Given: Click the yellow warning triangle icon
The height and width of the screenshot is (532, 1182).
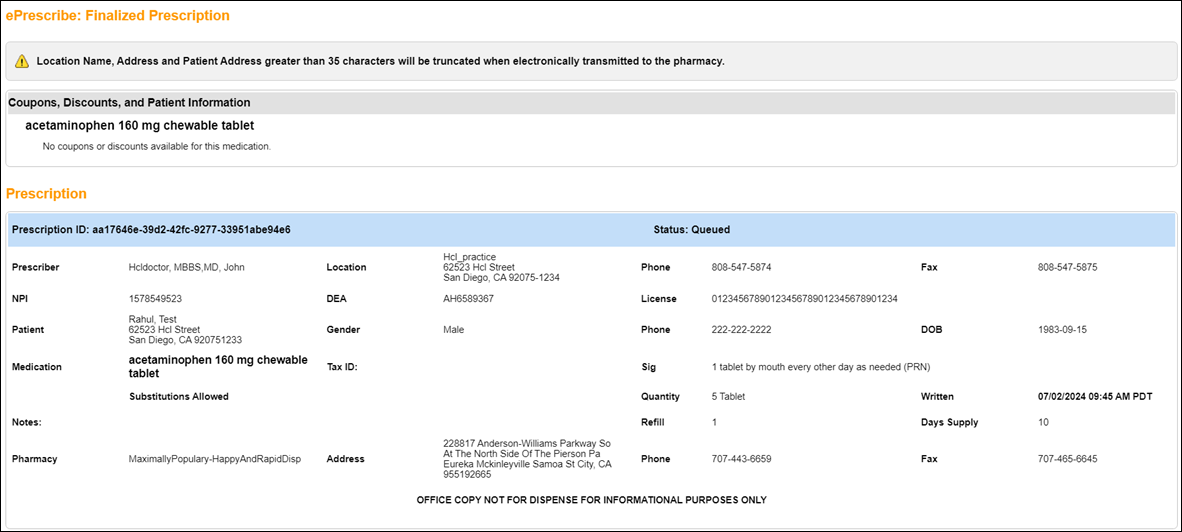Looking at the screenshot, I should click(21, 62).
